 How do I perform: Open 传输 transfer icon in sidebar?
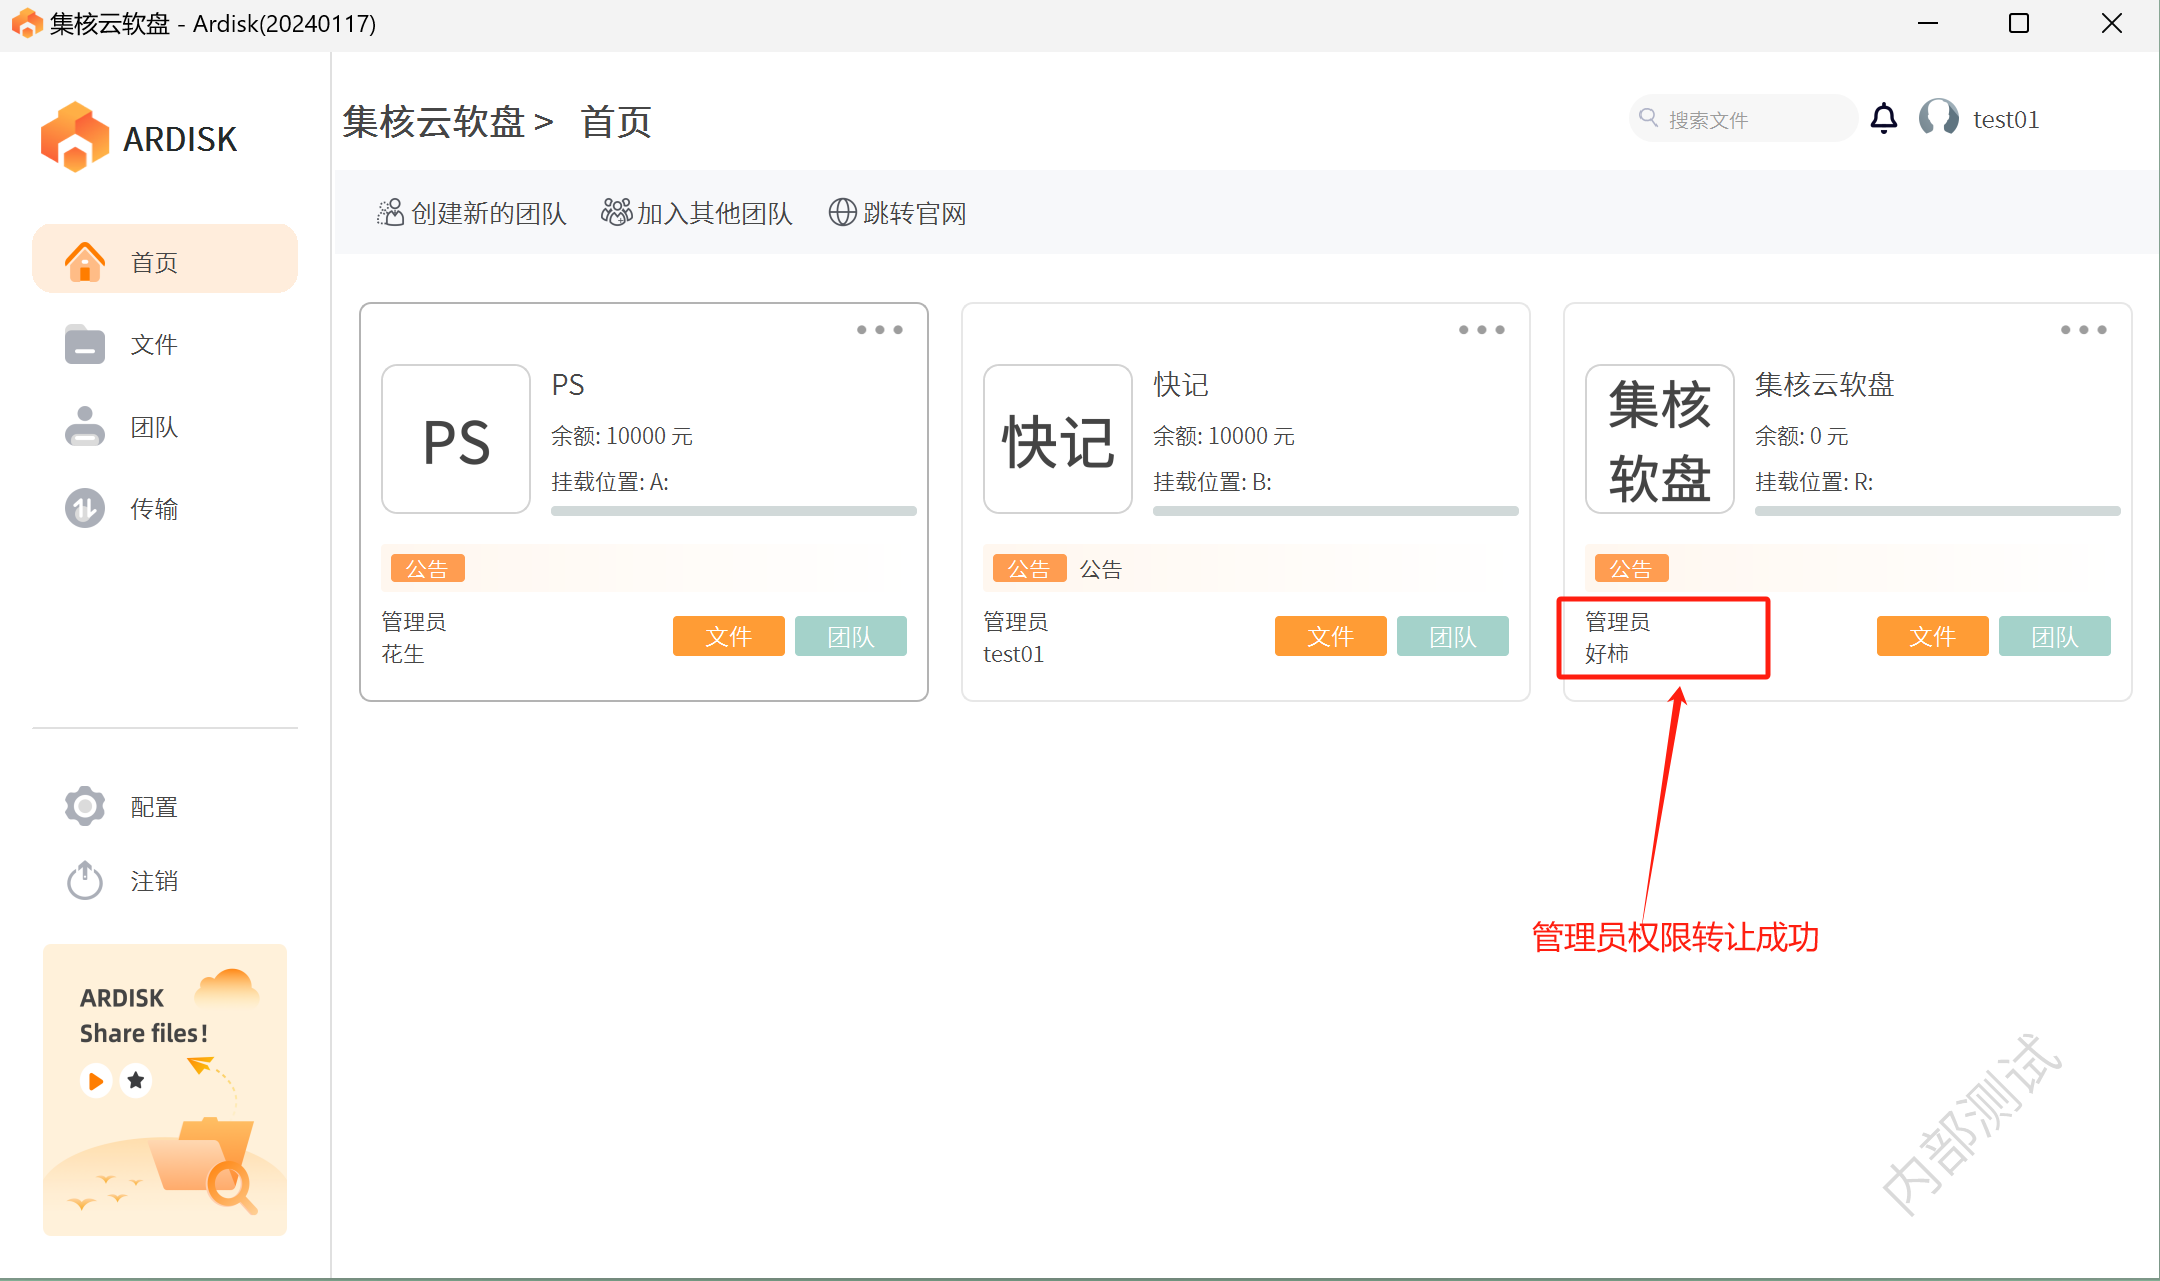click(x=85, y=508)
